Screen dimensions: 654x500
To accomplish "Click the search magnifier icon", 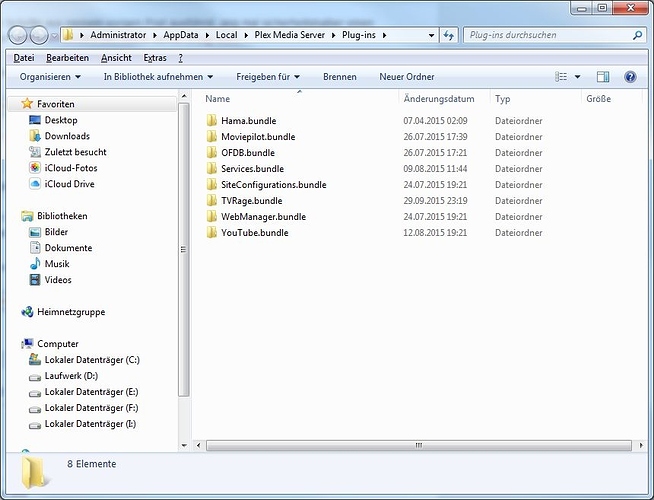I will (637, 35).
